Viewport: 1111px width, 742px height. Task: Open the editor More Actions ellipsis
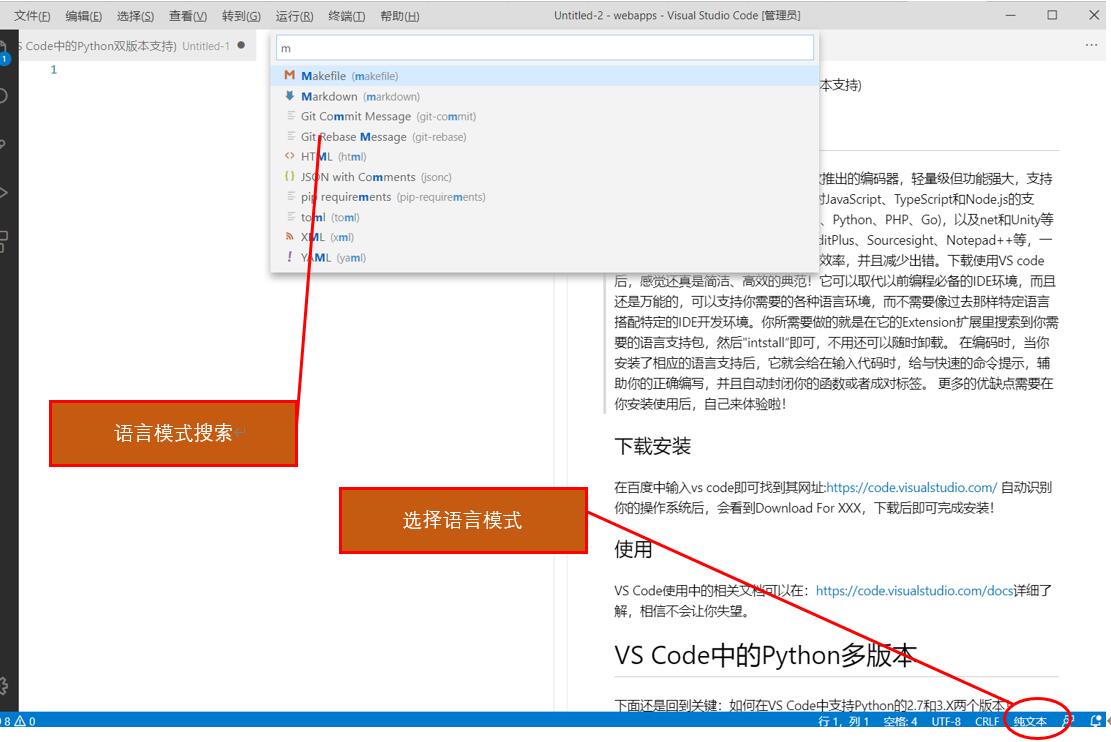[x=1091, y=45]
